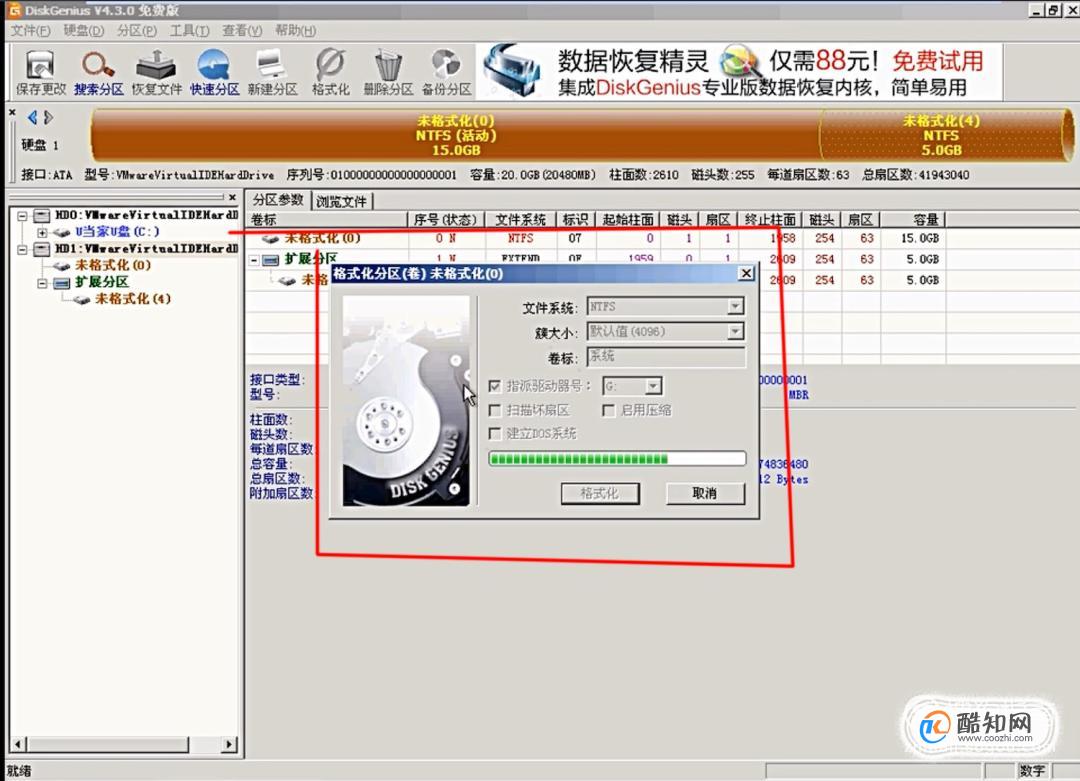Image resolution: width=1080 pixels, height=781 pixels.
Task: Click the format progress bar
Action: [x=617, y=459]
